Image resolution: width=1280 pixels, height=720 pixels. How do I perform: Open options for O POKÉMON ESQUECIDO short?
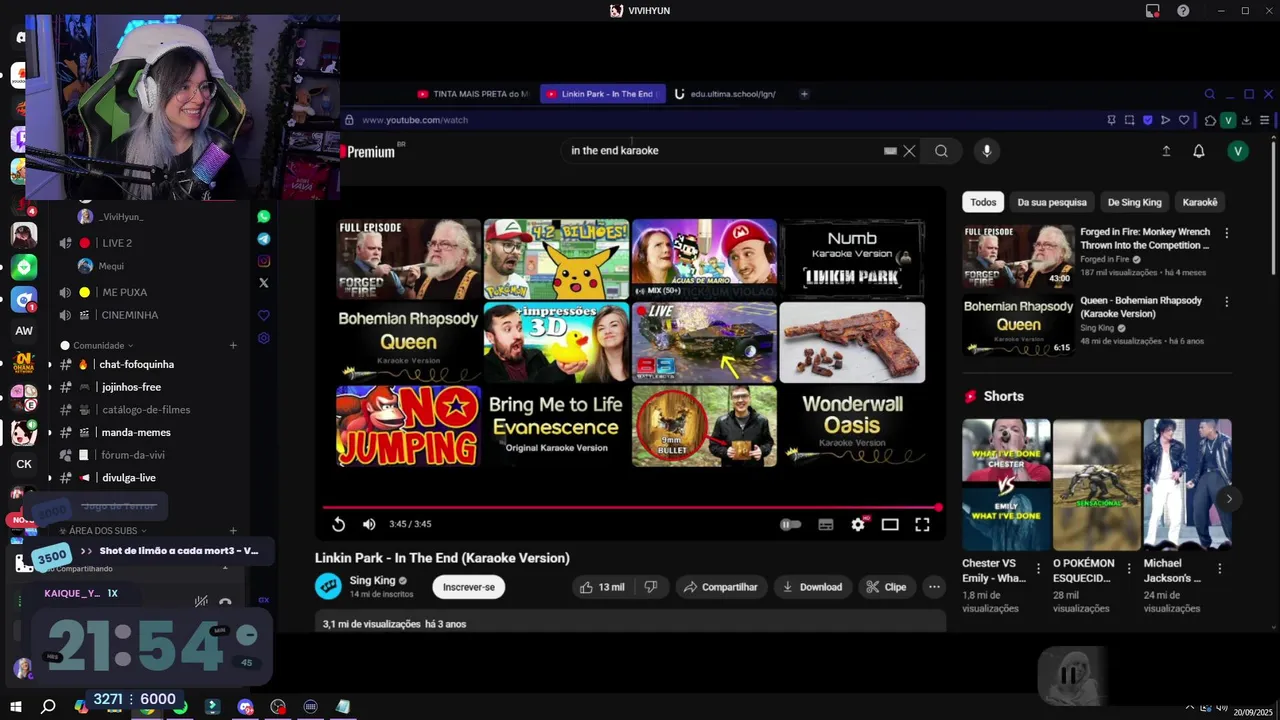[x=1129, y=568]
